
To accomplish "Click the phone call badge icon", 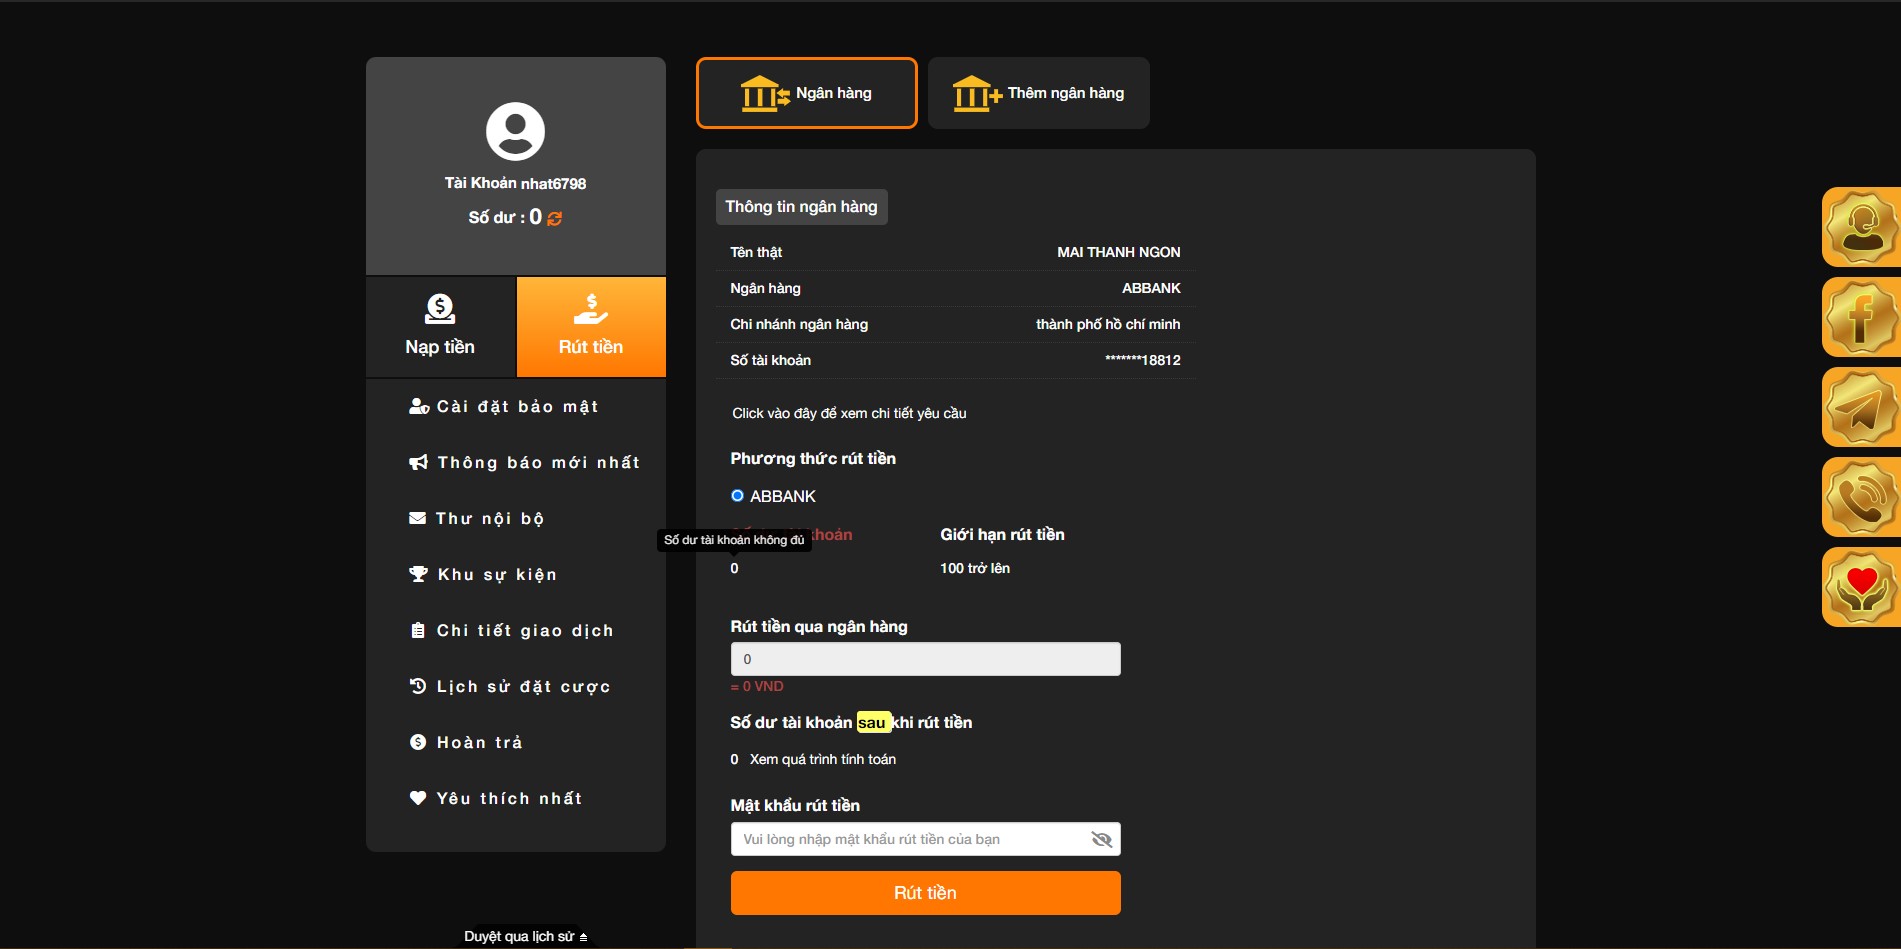I will (x=1860, y=498).
